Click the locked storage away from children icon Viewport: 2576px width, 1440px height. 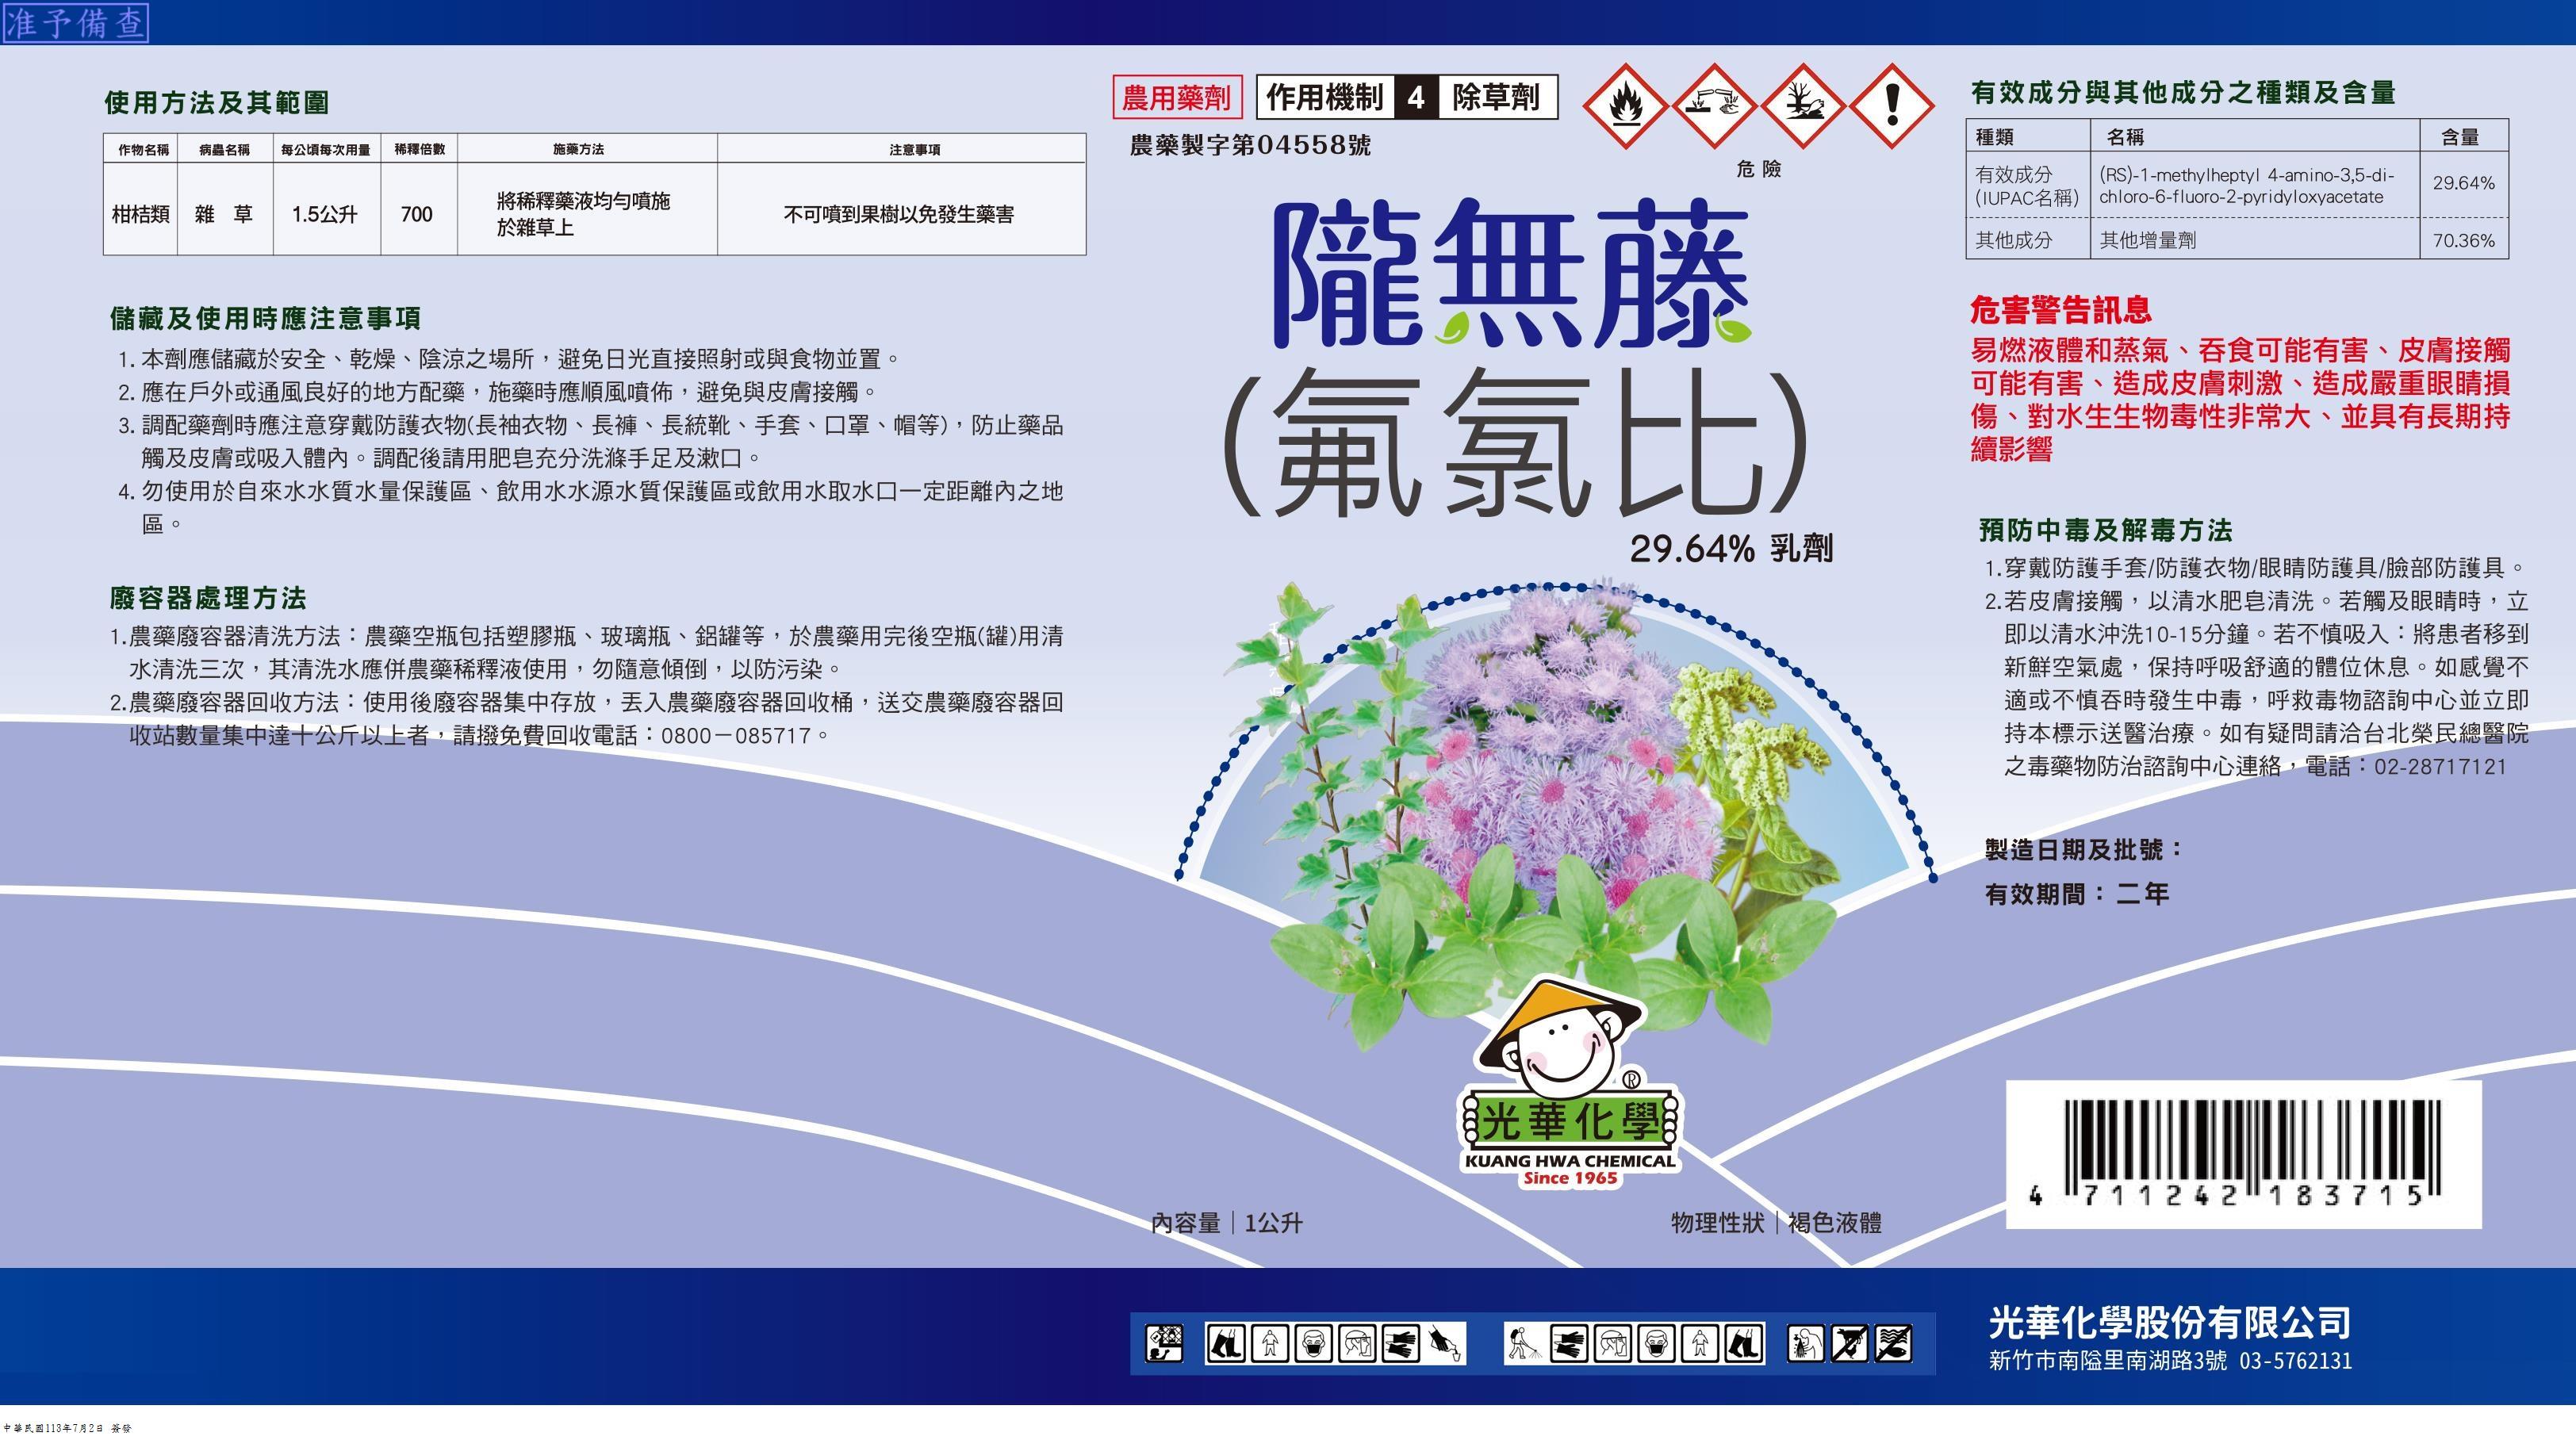point(1163,1343)
